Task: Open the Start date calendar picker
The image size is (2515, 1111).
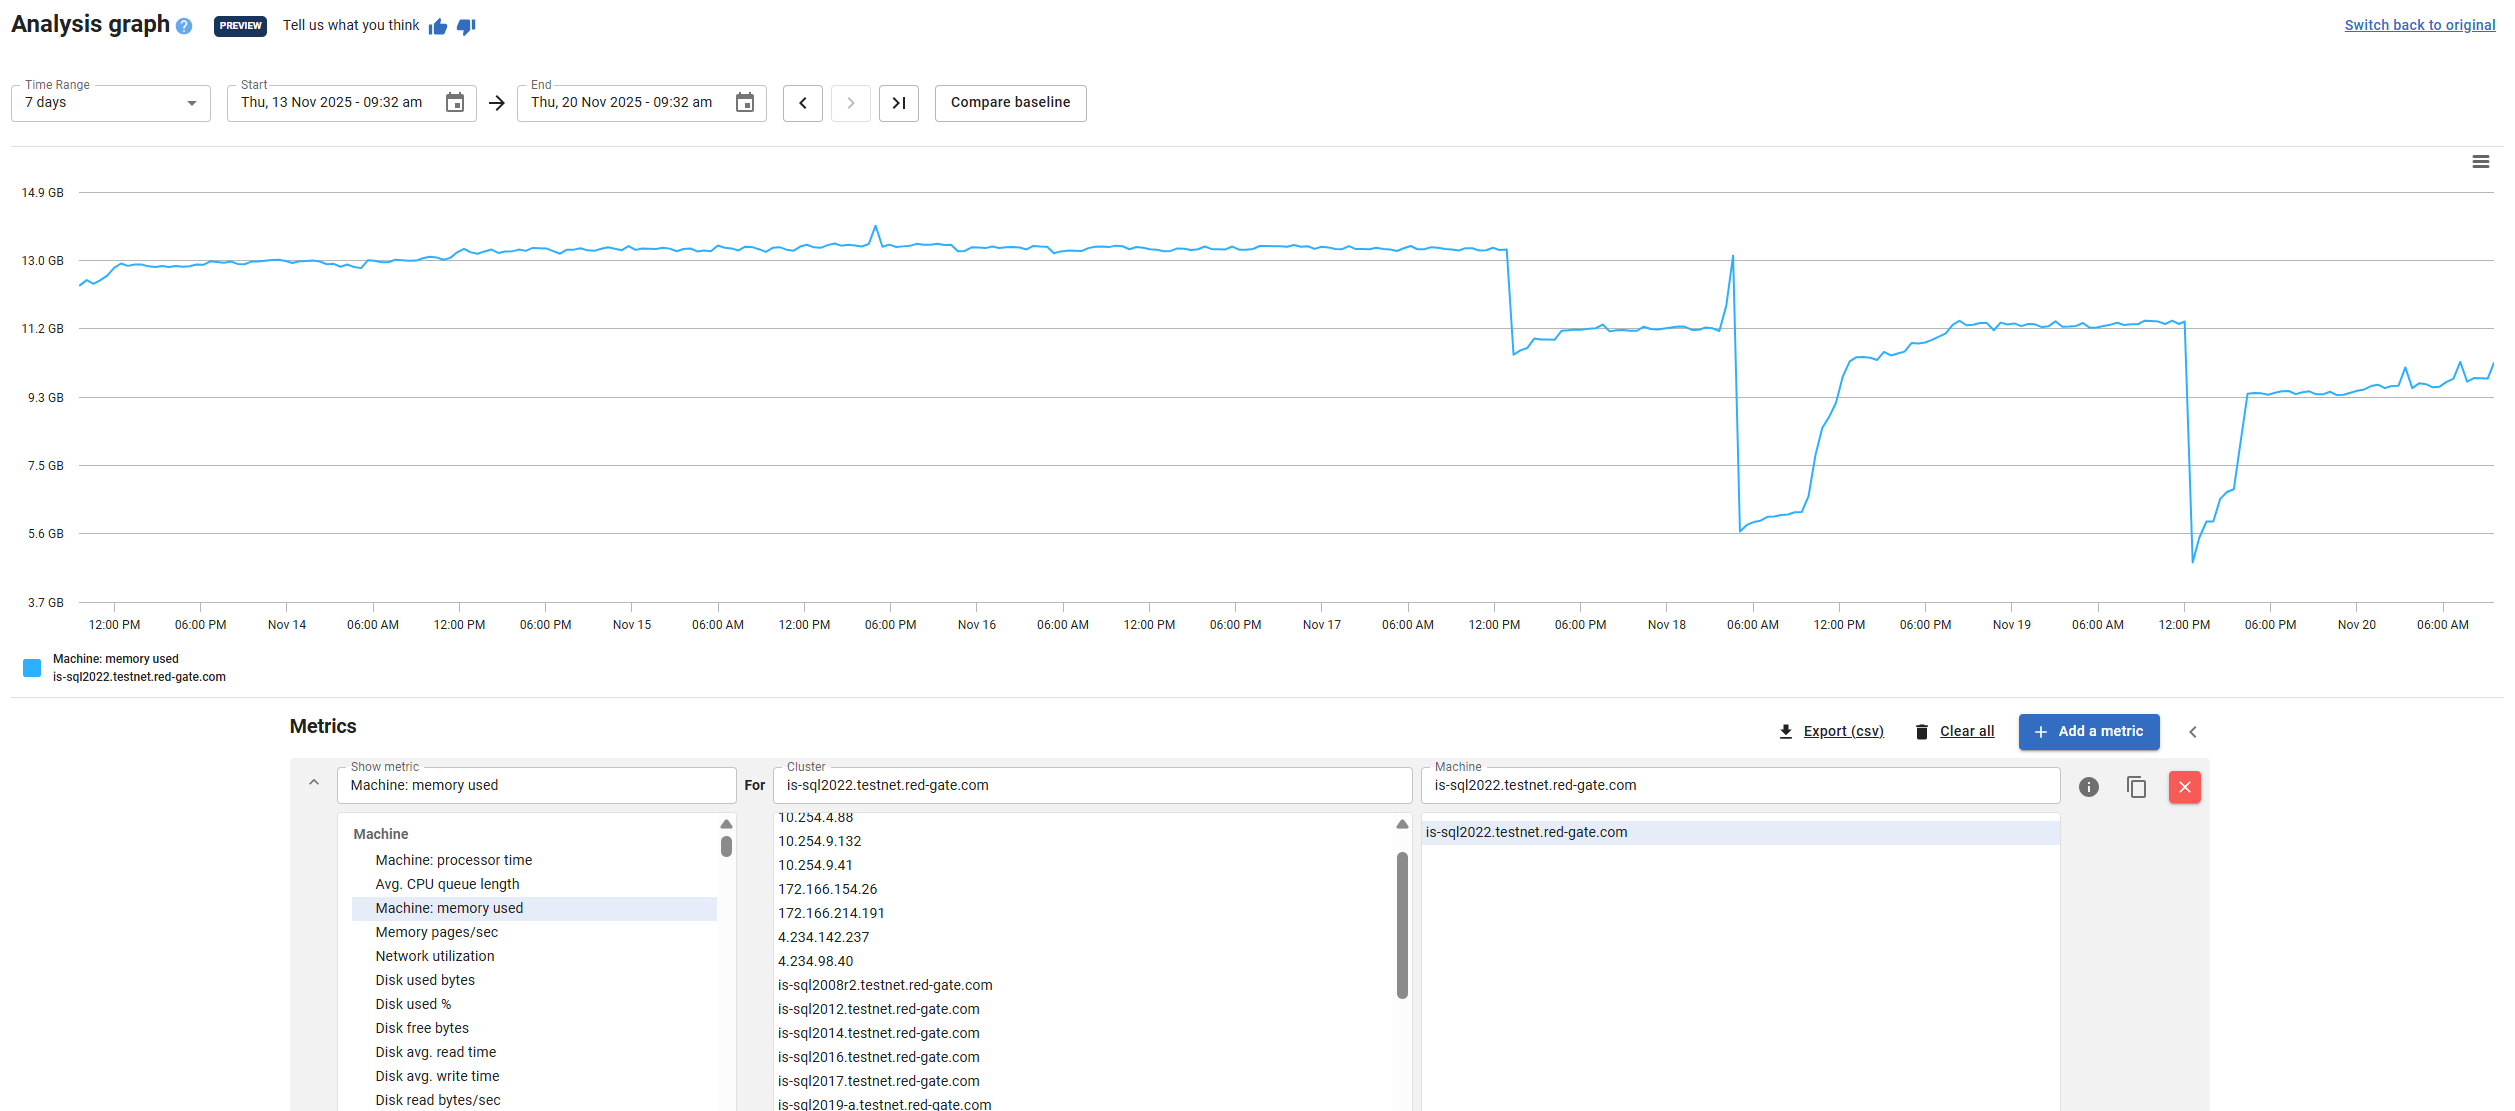Action: tap(455, 103)
